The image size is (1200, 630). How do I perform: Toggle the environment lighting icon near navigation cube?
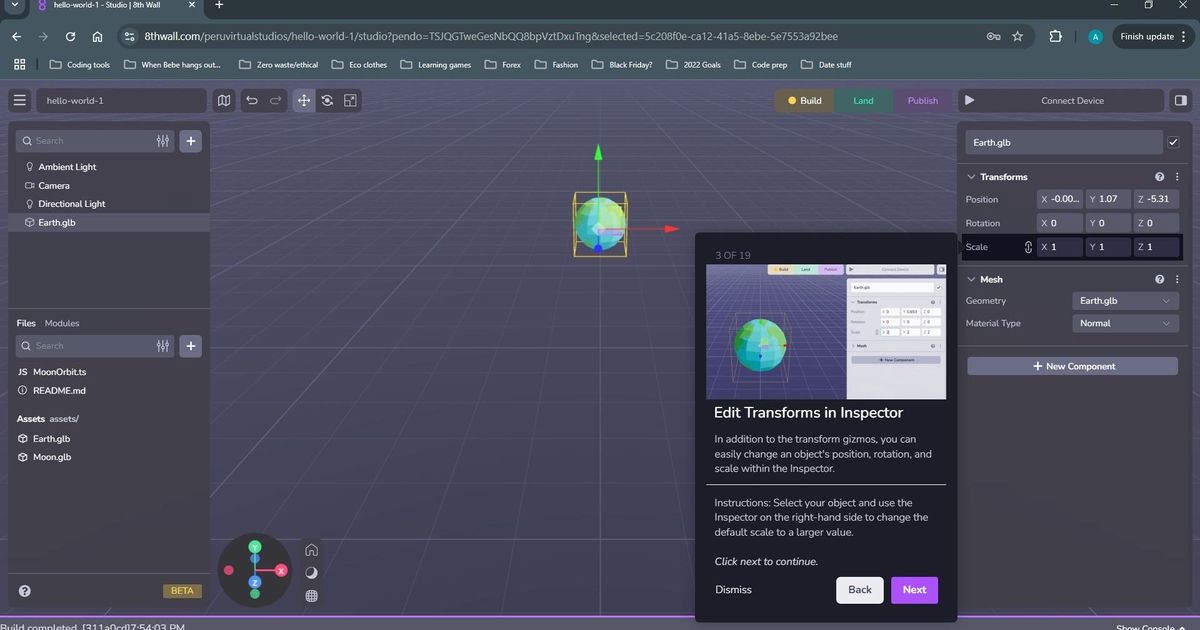pyautogui.click(x=311, y=572)
